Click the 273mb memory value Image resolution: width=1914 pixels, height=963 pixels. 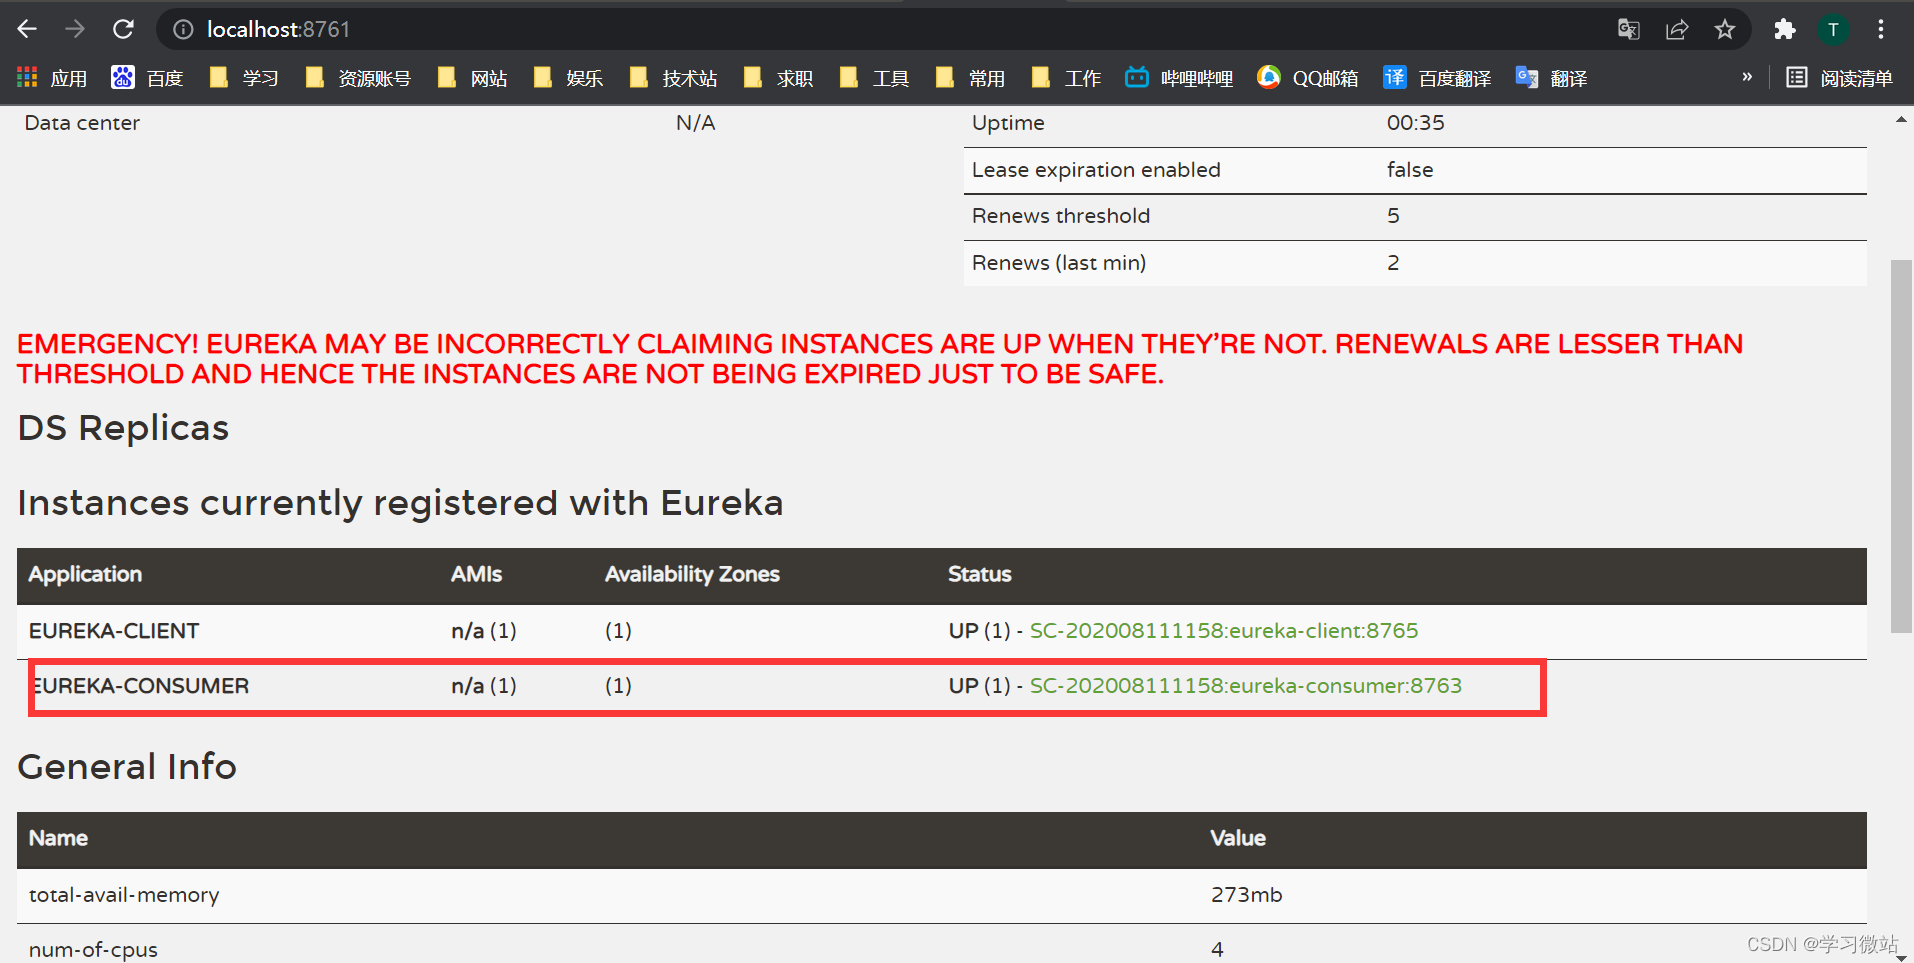(x=1246, y=895)
